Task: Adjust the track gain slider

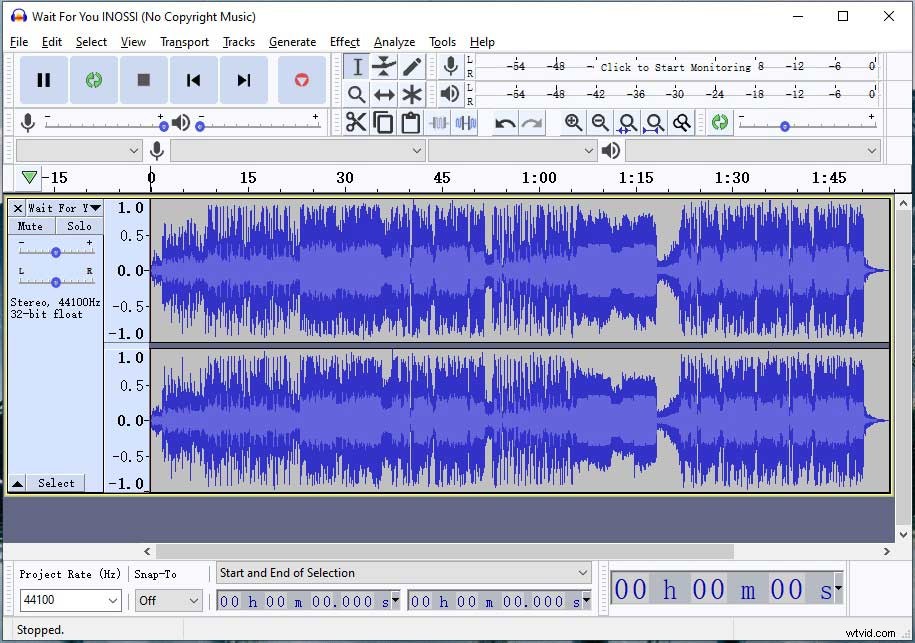Action: pyautogui.click(x=56, y=251)
